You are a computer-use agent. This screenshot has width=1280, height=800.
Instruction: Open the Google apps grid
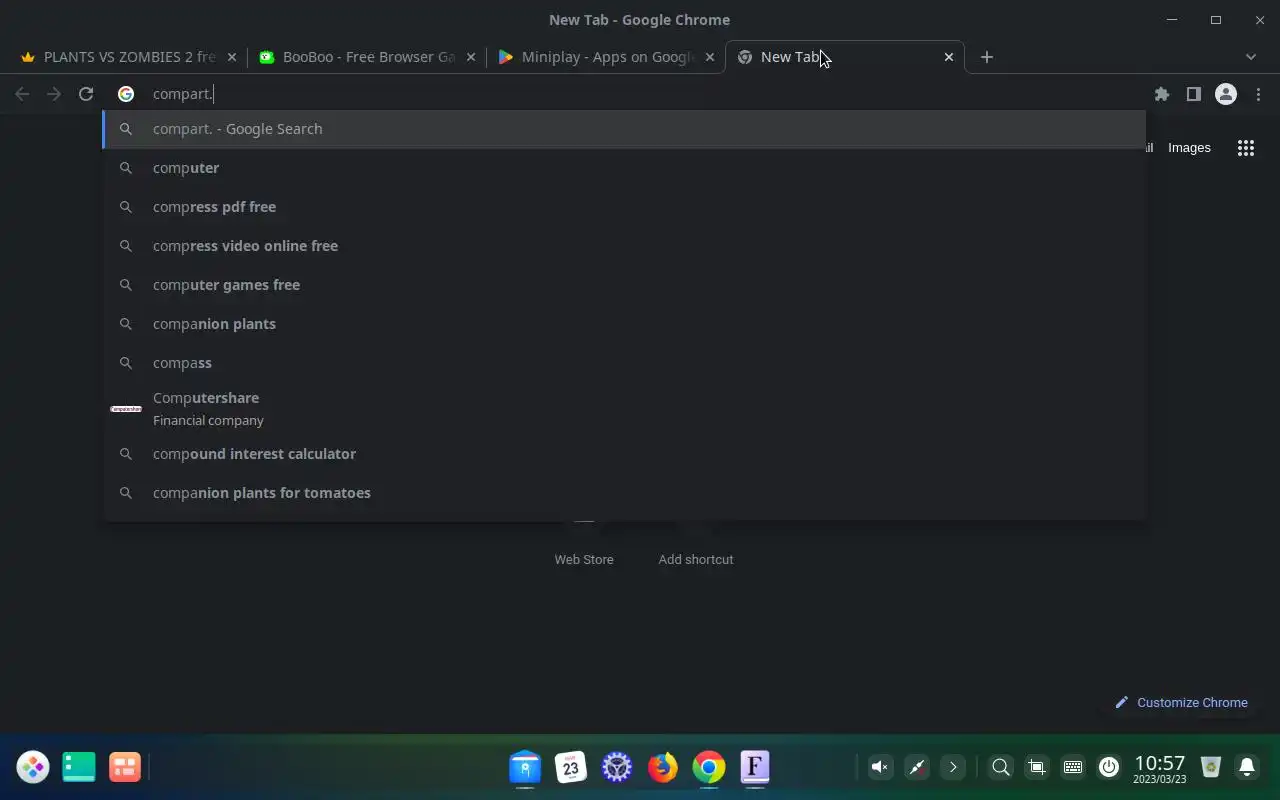(1245, 148)
